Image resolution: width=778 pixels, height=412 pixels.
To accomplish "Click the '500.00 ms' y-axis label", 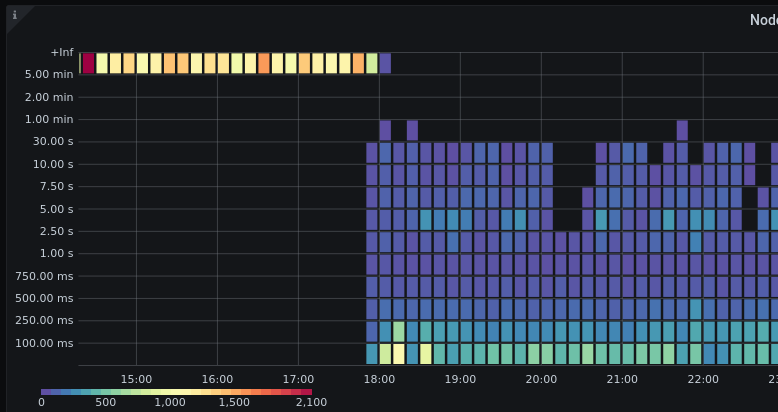I will coord(44,298).
